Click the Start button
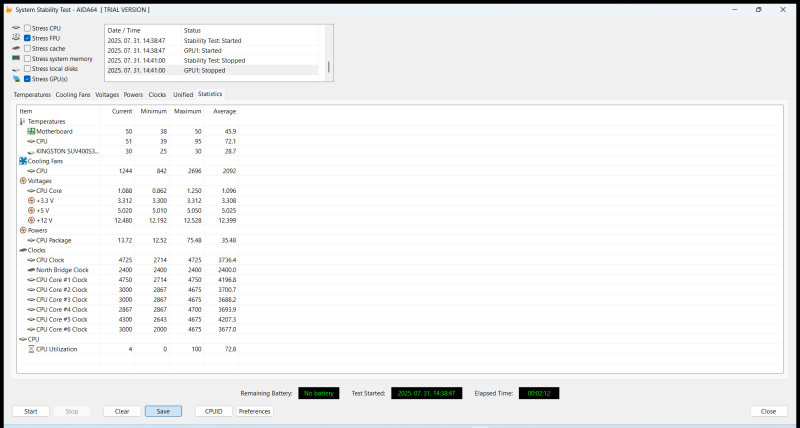 click(x=31, y=411)
